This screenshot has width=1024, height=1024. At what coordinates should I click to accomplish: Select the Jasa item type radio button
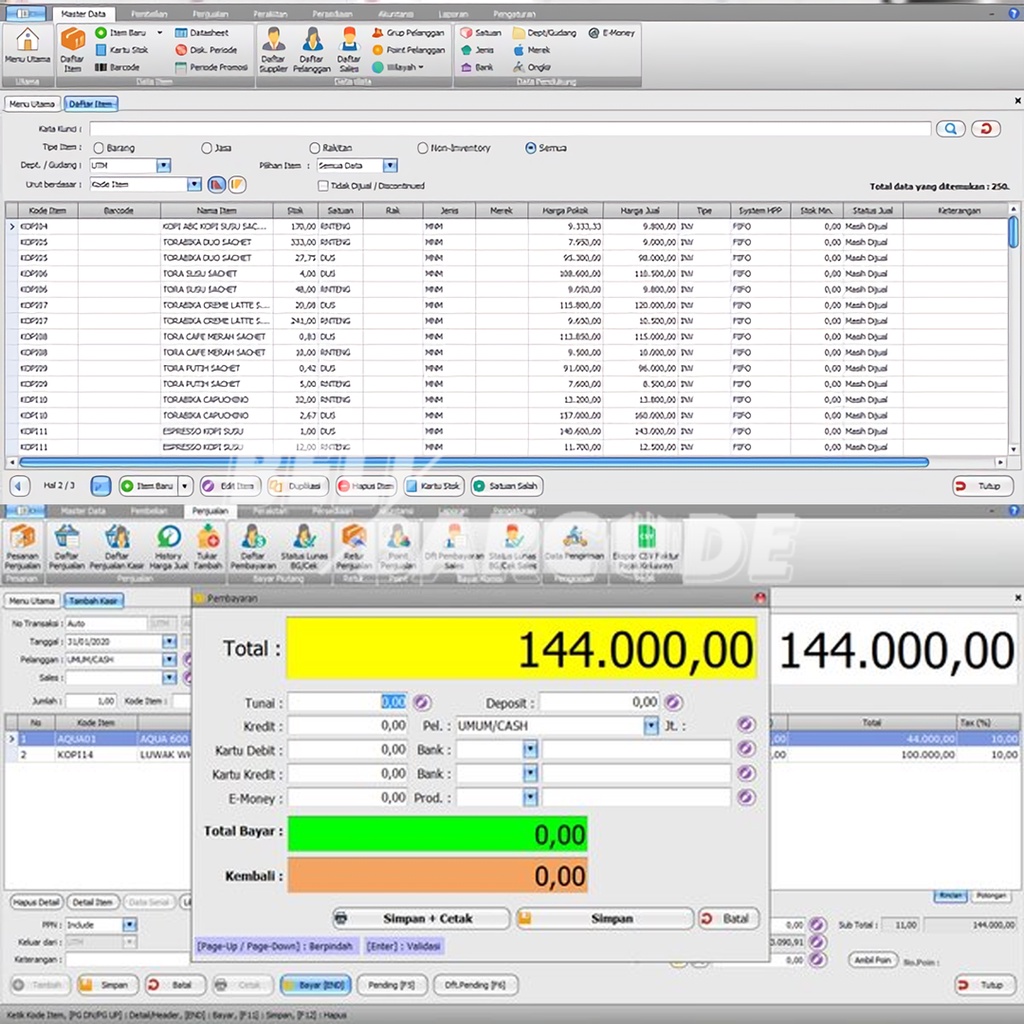tap(208, 148)
